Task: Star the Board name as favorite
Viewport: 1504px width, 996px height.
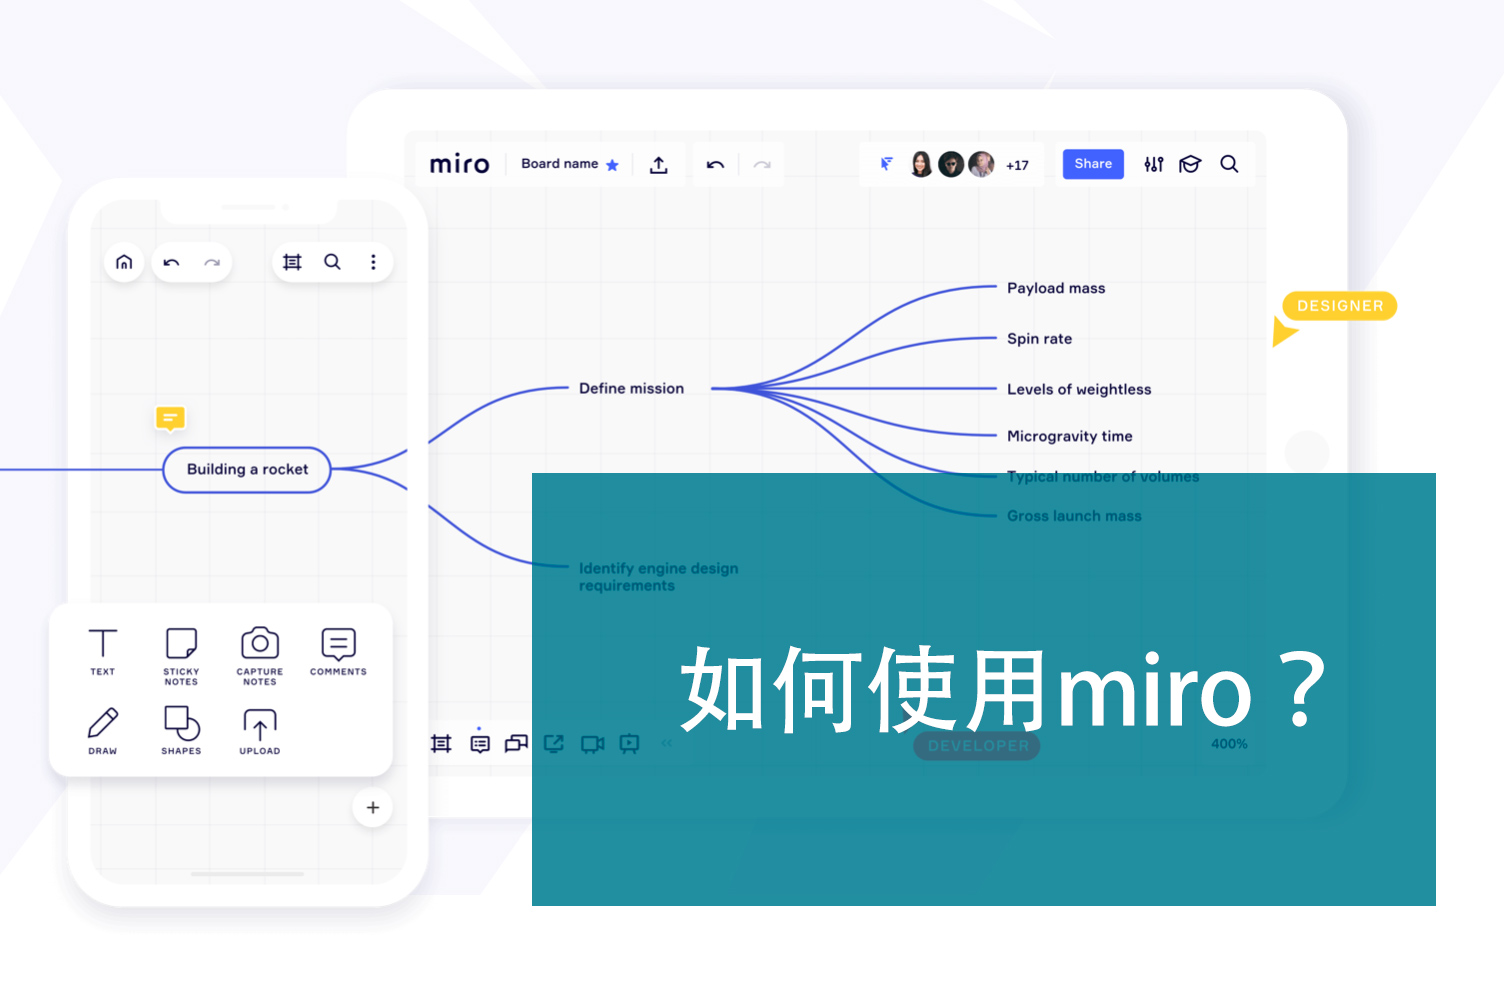Action: coord(612,165)
